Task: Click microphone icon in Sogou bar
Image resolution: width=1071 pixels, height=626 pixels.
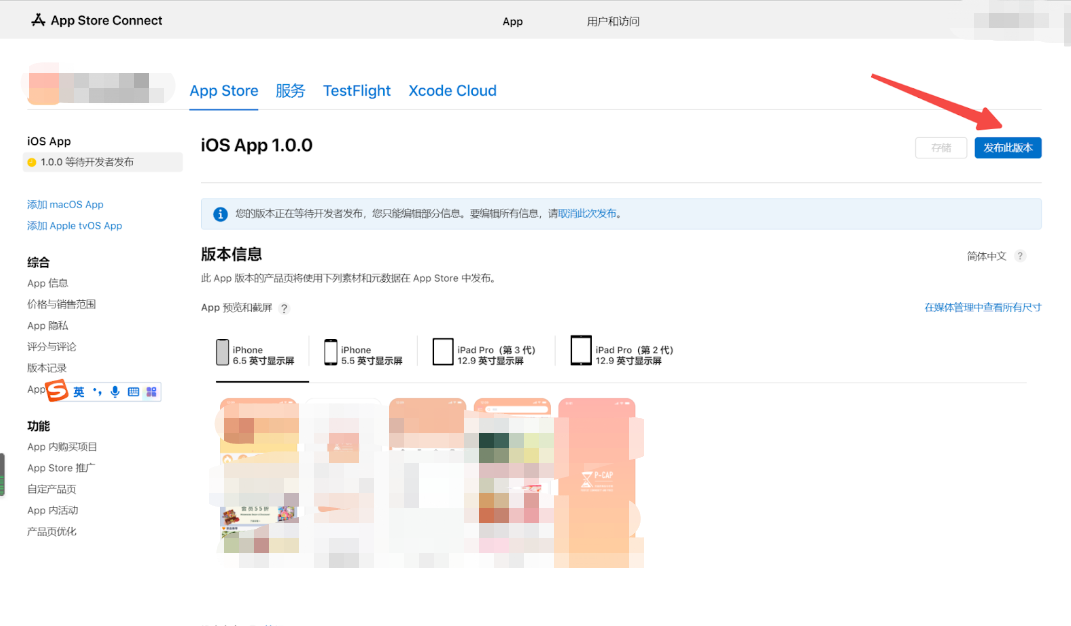Action: coord(115,392)
